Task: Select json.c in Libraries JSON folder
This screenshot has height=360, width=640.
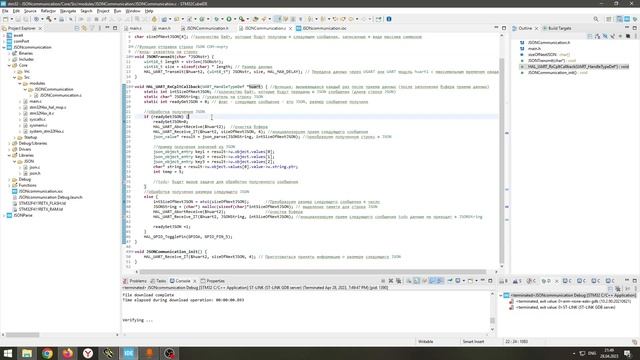Action: point(35,167)
